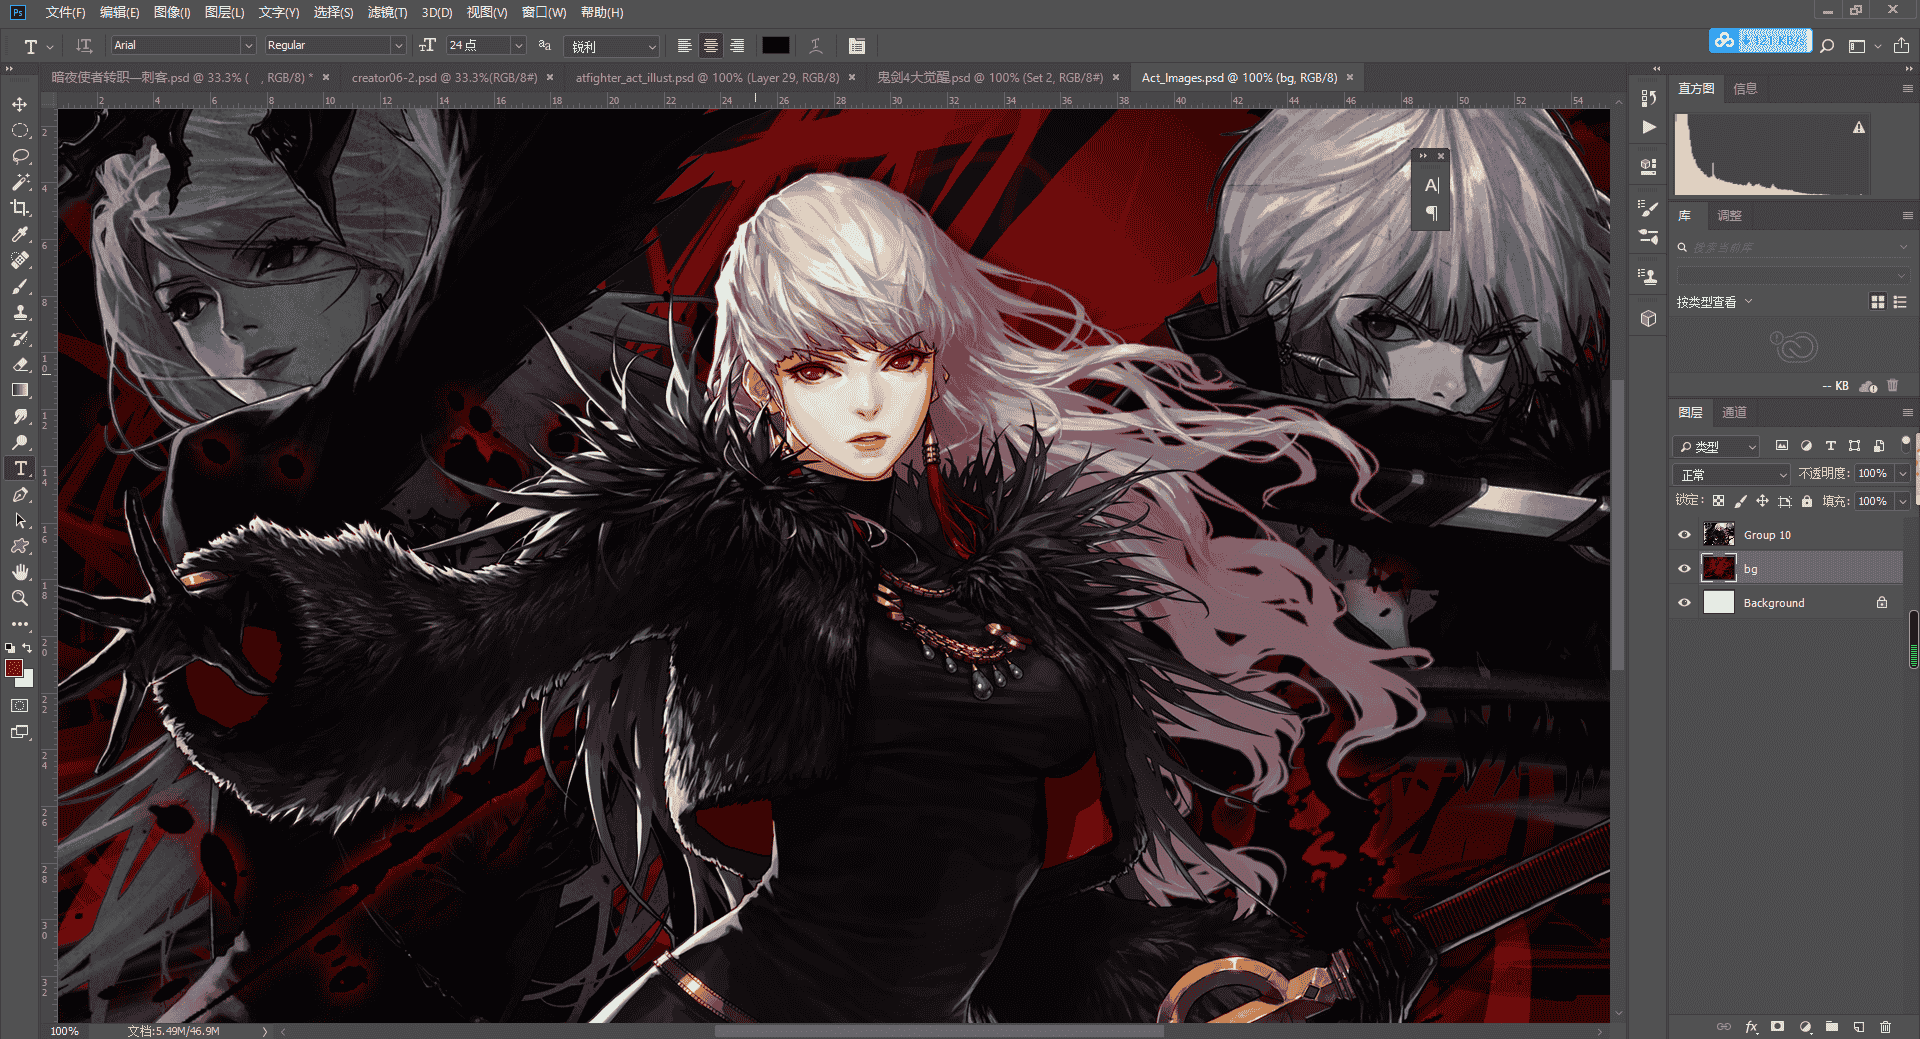Screen dimensions: 1920x1039
Task: Open the layer effects fx menu
Action: (1751, 1026)
